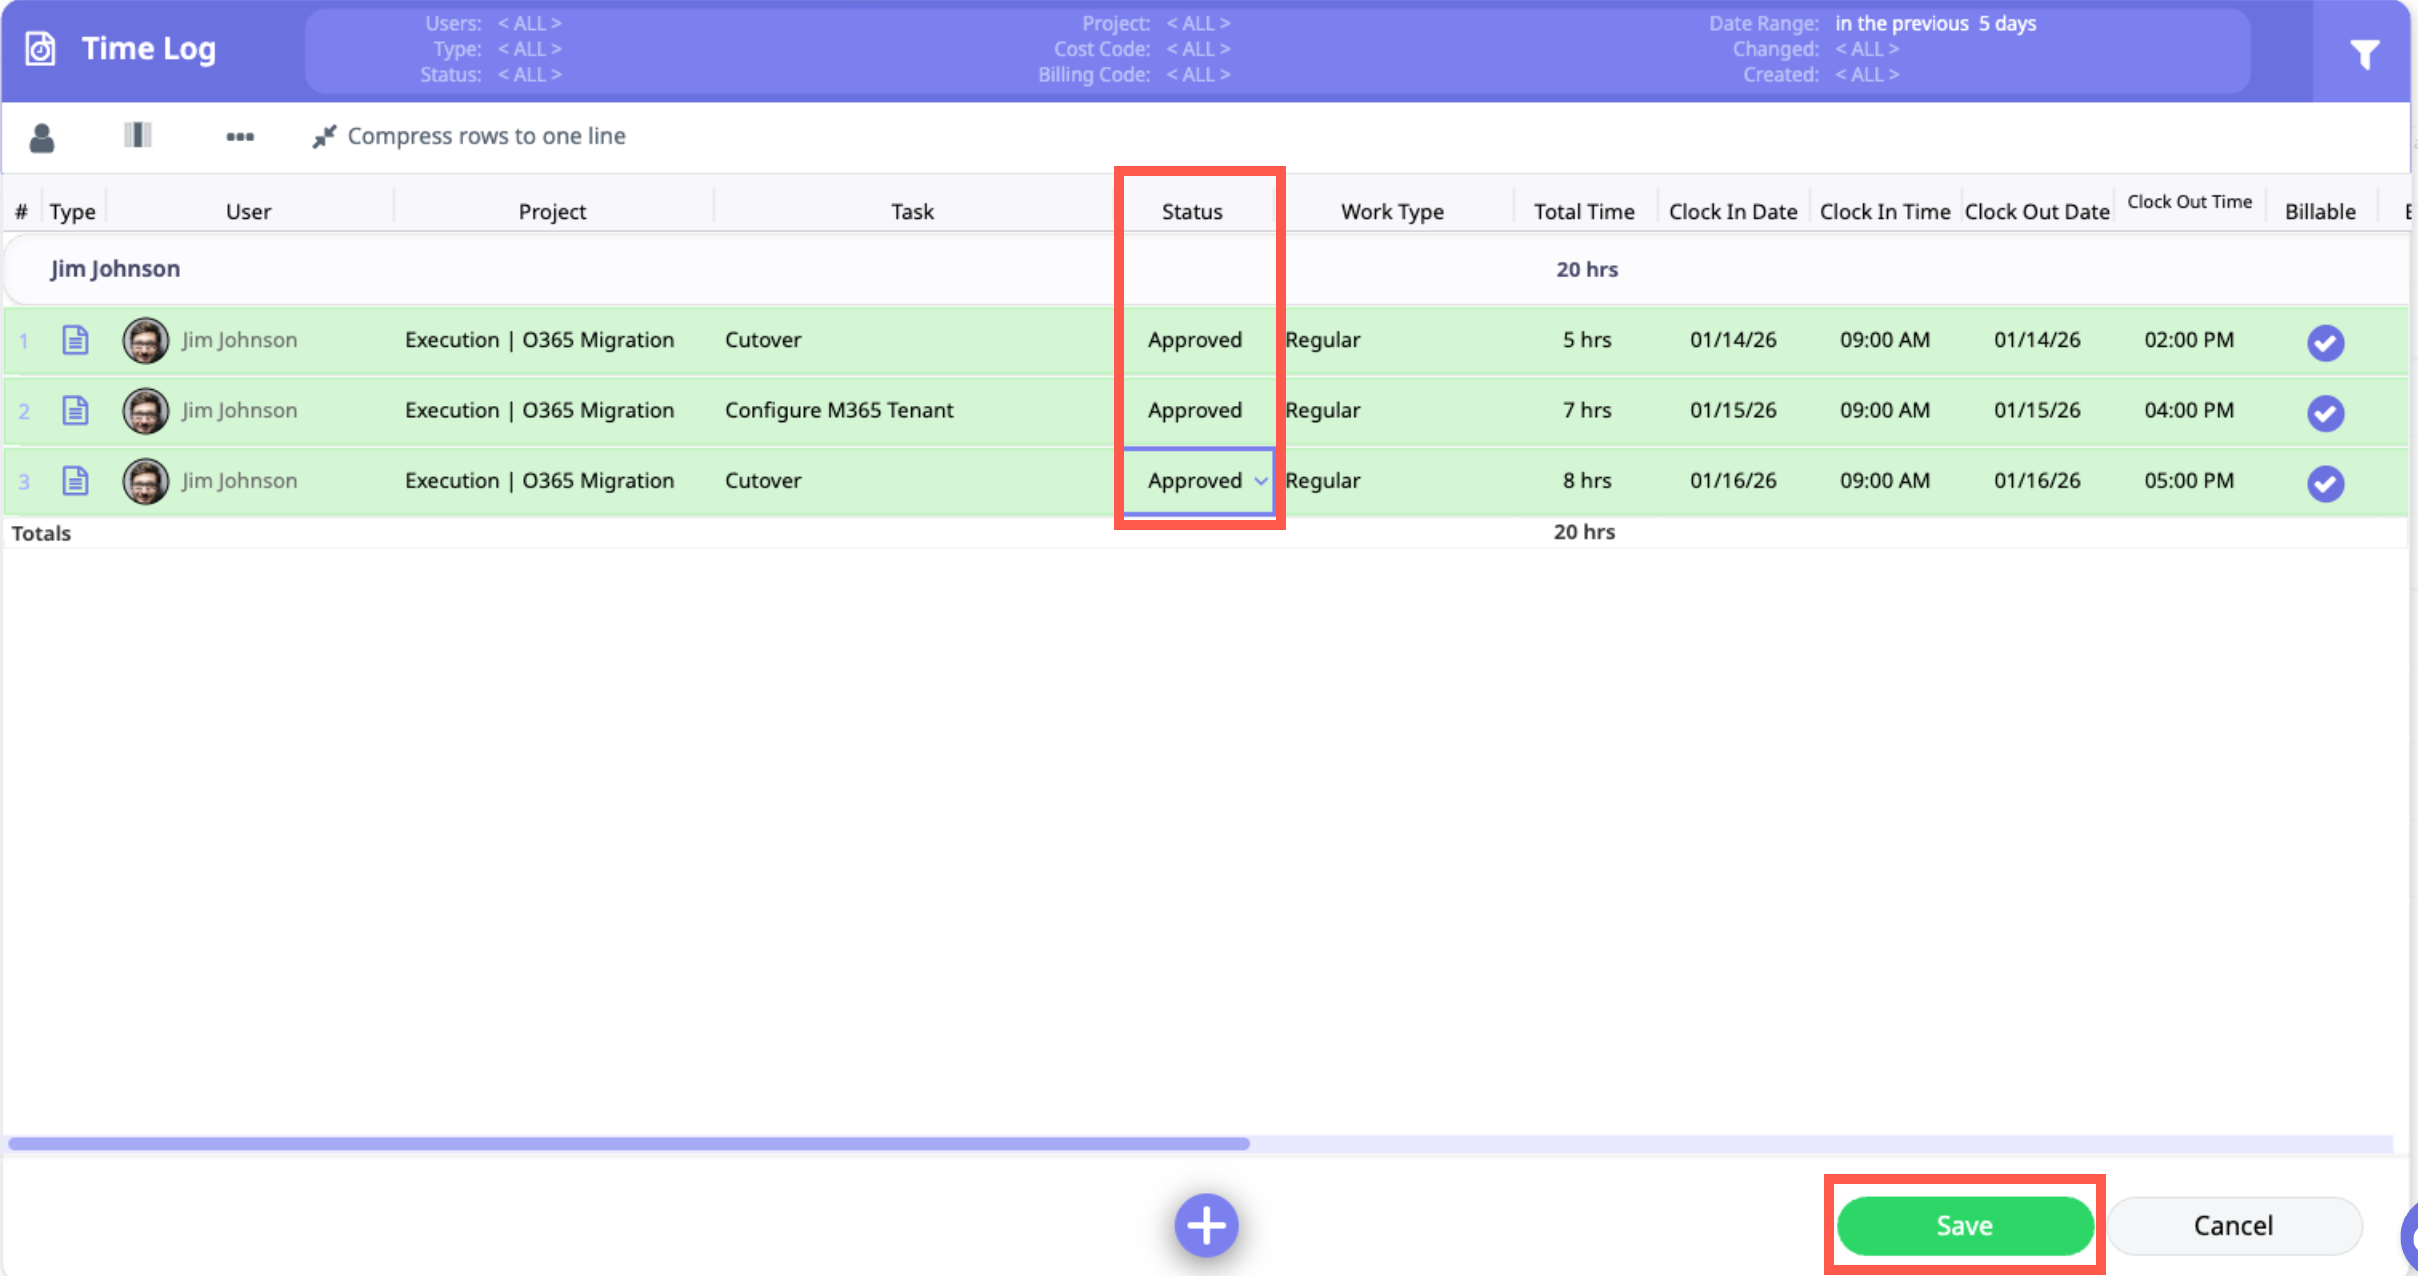Click document type icon in row 1
The height and width of the screenshot is (1276, 2418).
point(76,340)
